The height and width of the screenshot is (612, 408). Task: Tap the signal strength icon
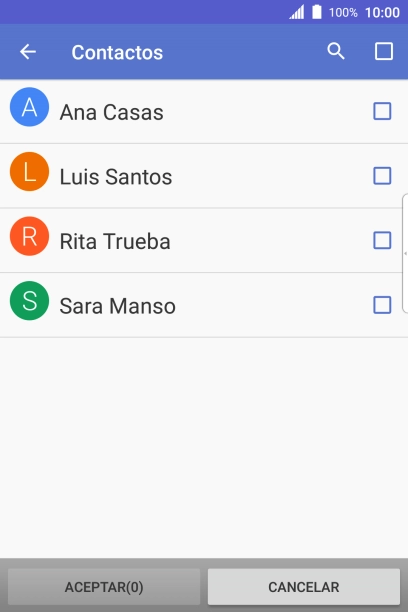297,12
